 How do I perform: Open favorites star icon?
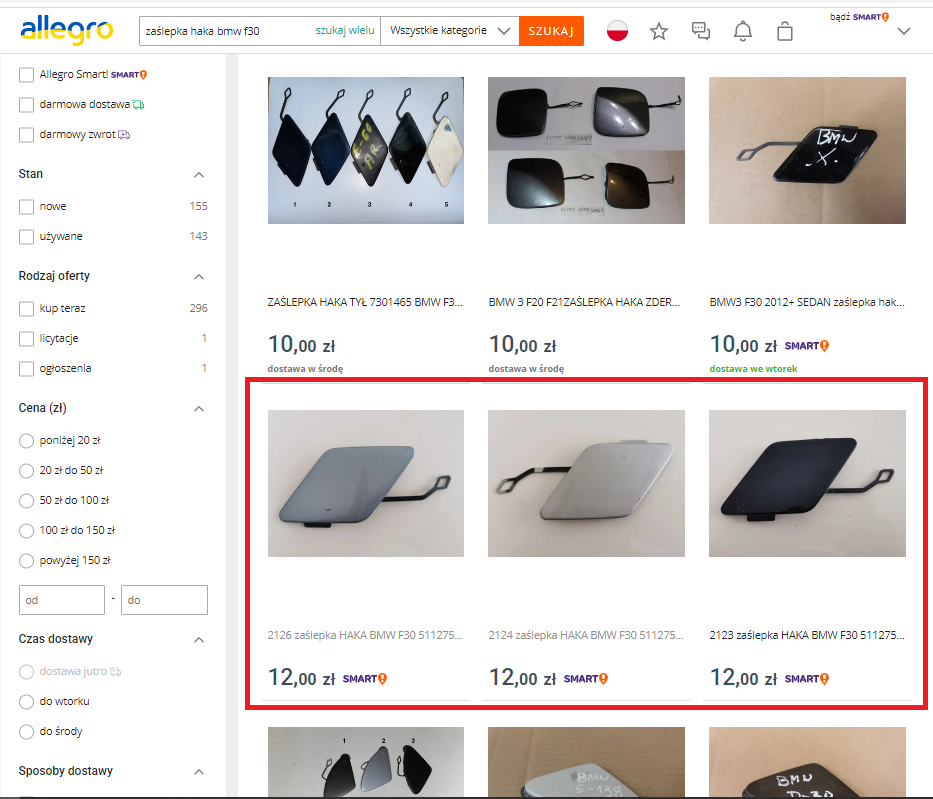(659, 31)
